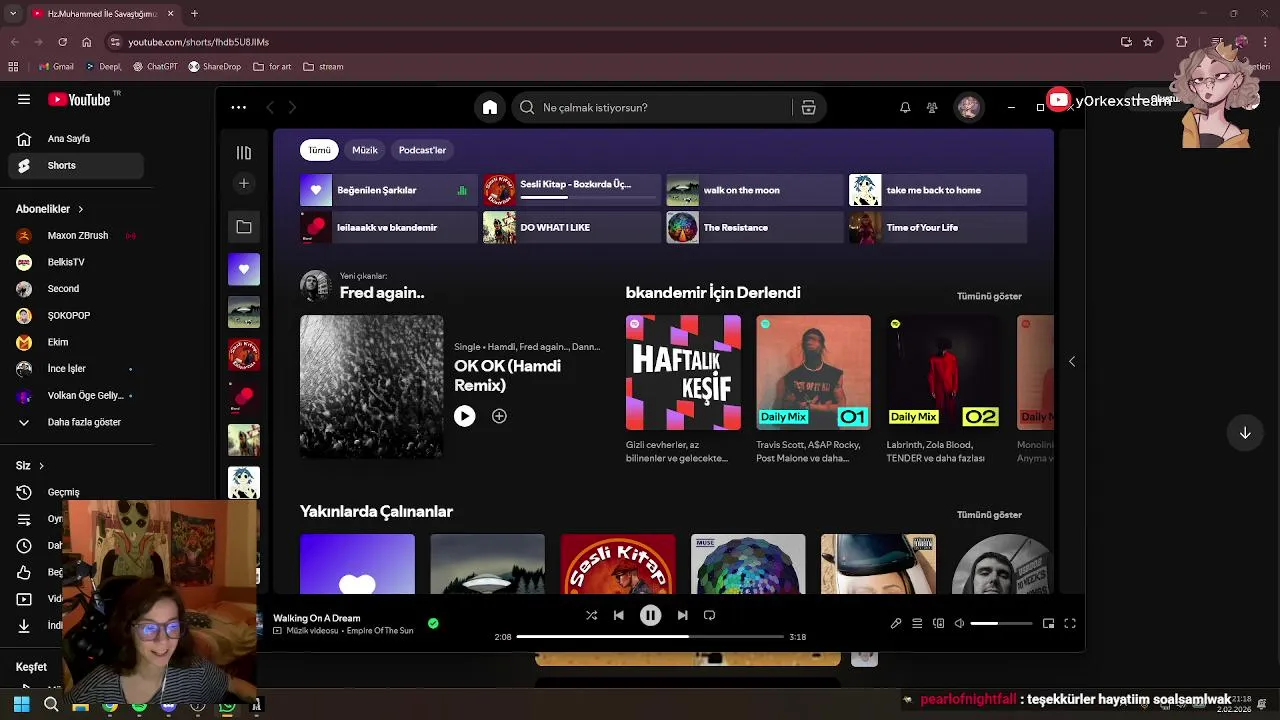Go to Spotify Home via house icon
This screenshot has width=1280, height=720.
tap(490, 107)
